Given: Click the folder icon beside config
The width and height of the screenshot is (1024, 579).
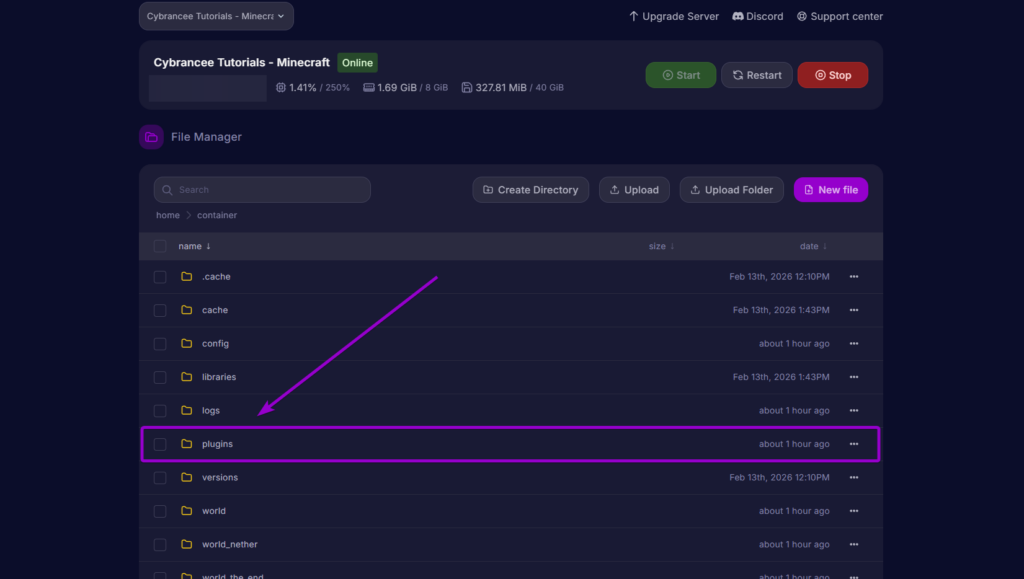Looking at the screenshot, I should (x=186, y=344).
